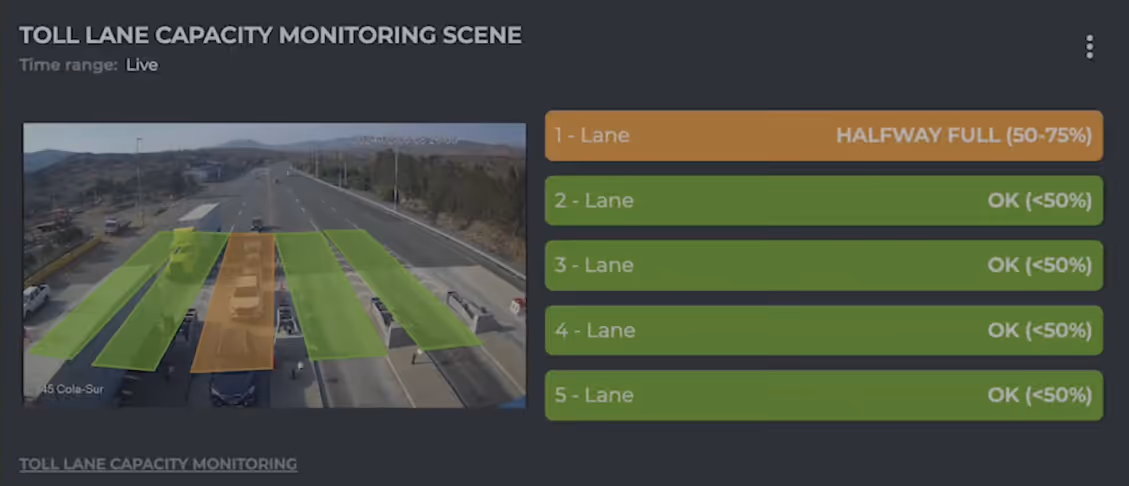Click the 'Time range:' label
The width and height of the screenshot is (1129, 486).
click(x=68, y=66)
